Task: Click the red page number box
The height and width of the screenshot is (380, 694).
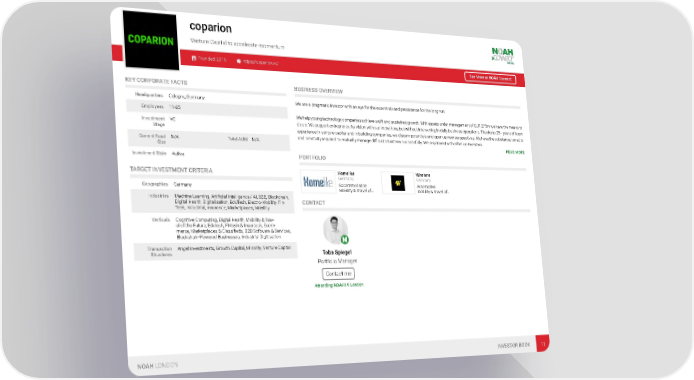Action: click(542, 343)
